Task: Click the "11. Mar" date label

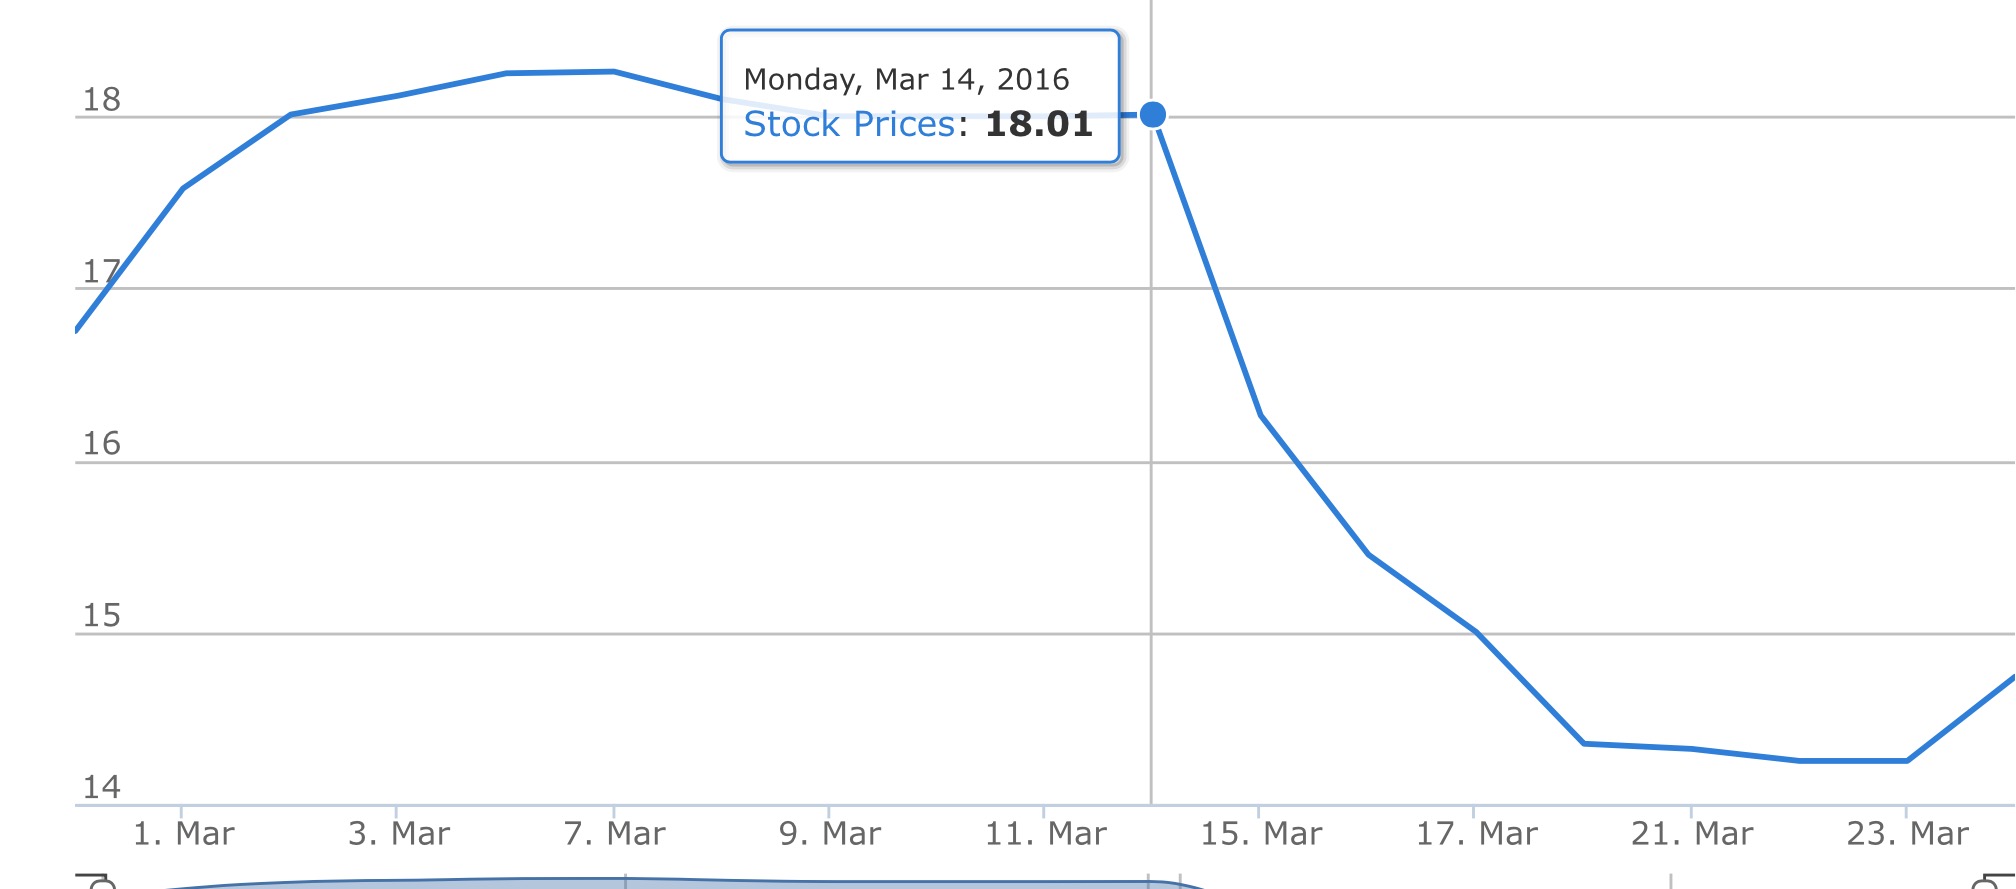Action: (1045, 833)
